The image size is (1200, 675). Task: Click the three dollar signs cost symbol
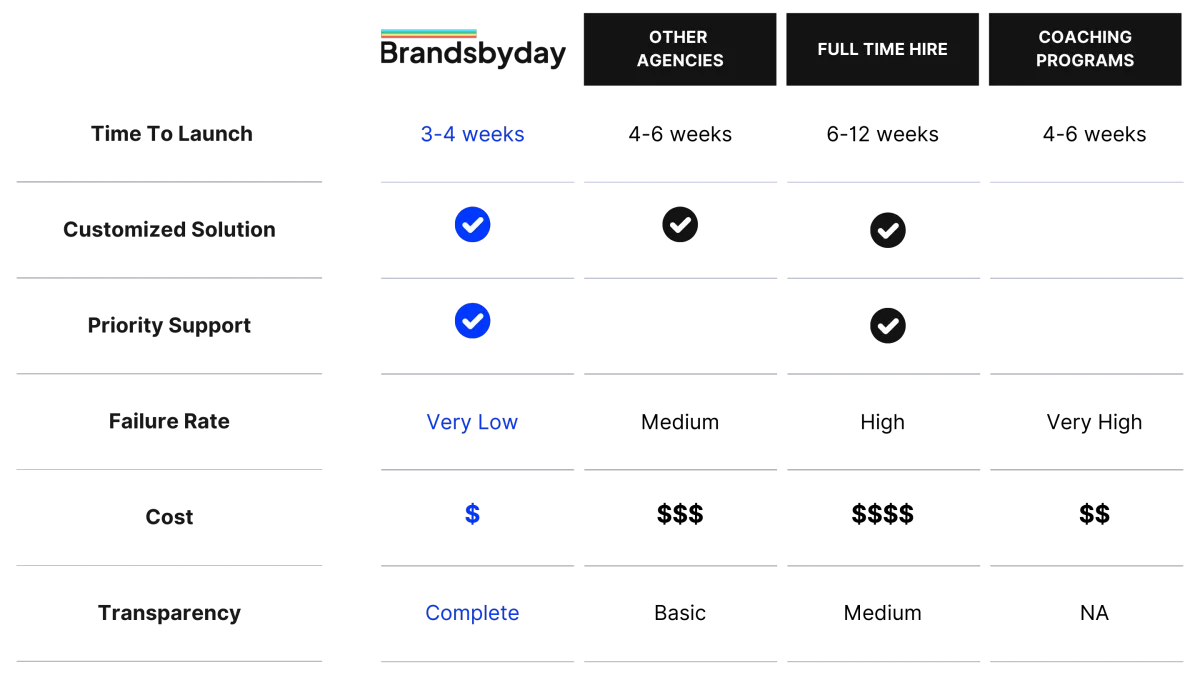[x=680, y=514]
